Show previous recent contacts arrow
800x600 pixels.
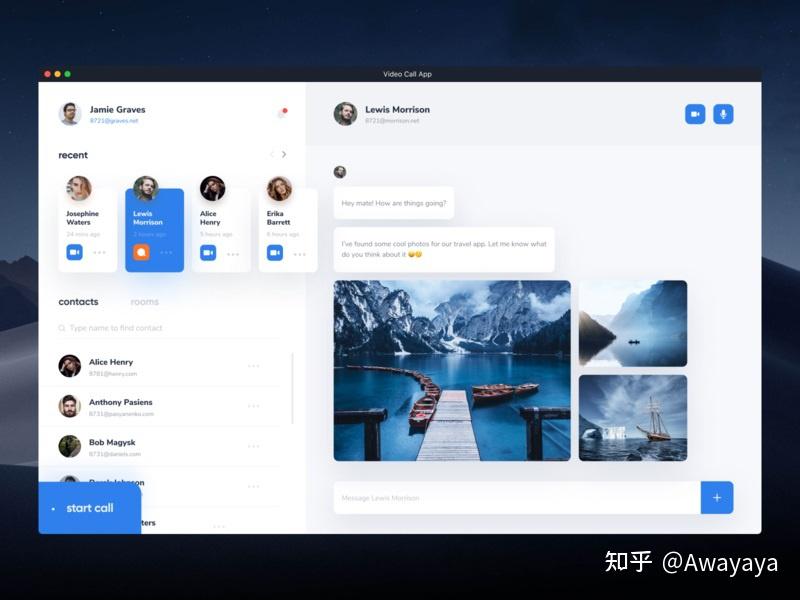click(271, 155)
